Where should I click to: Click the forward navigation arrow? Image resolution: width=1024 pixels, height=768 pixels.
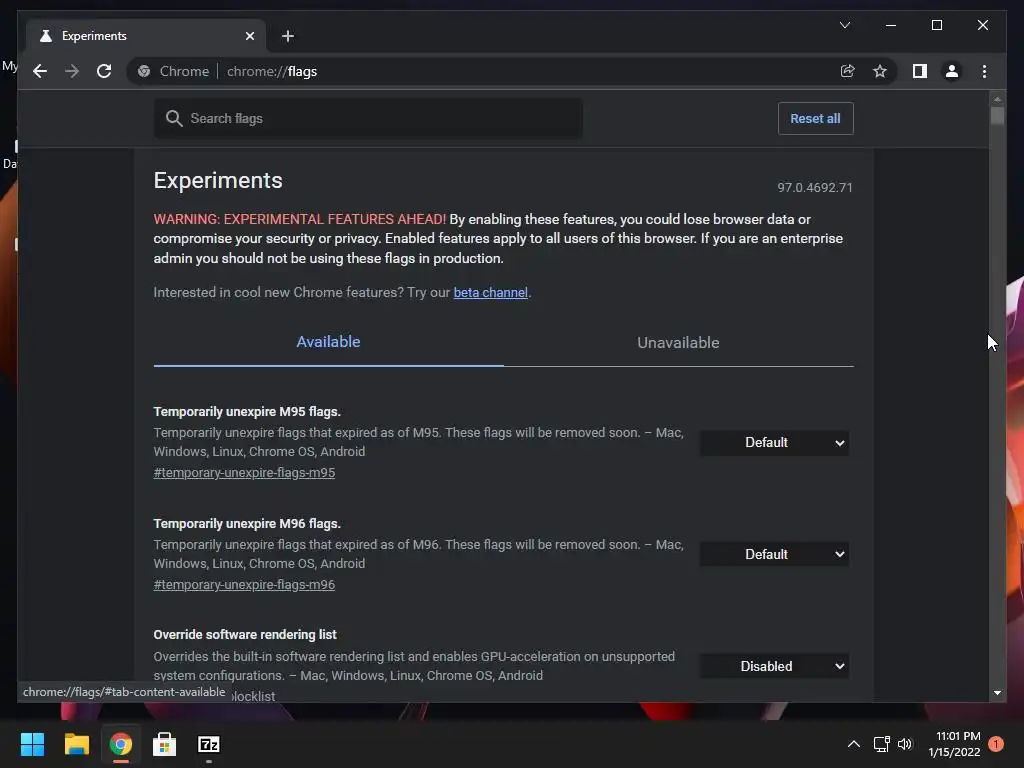72,71
